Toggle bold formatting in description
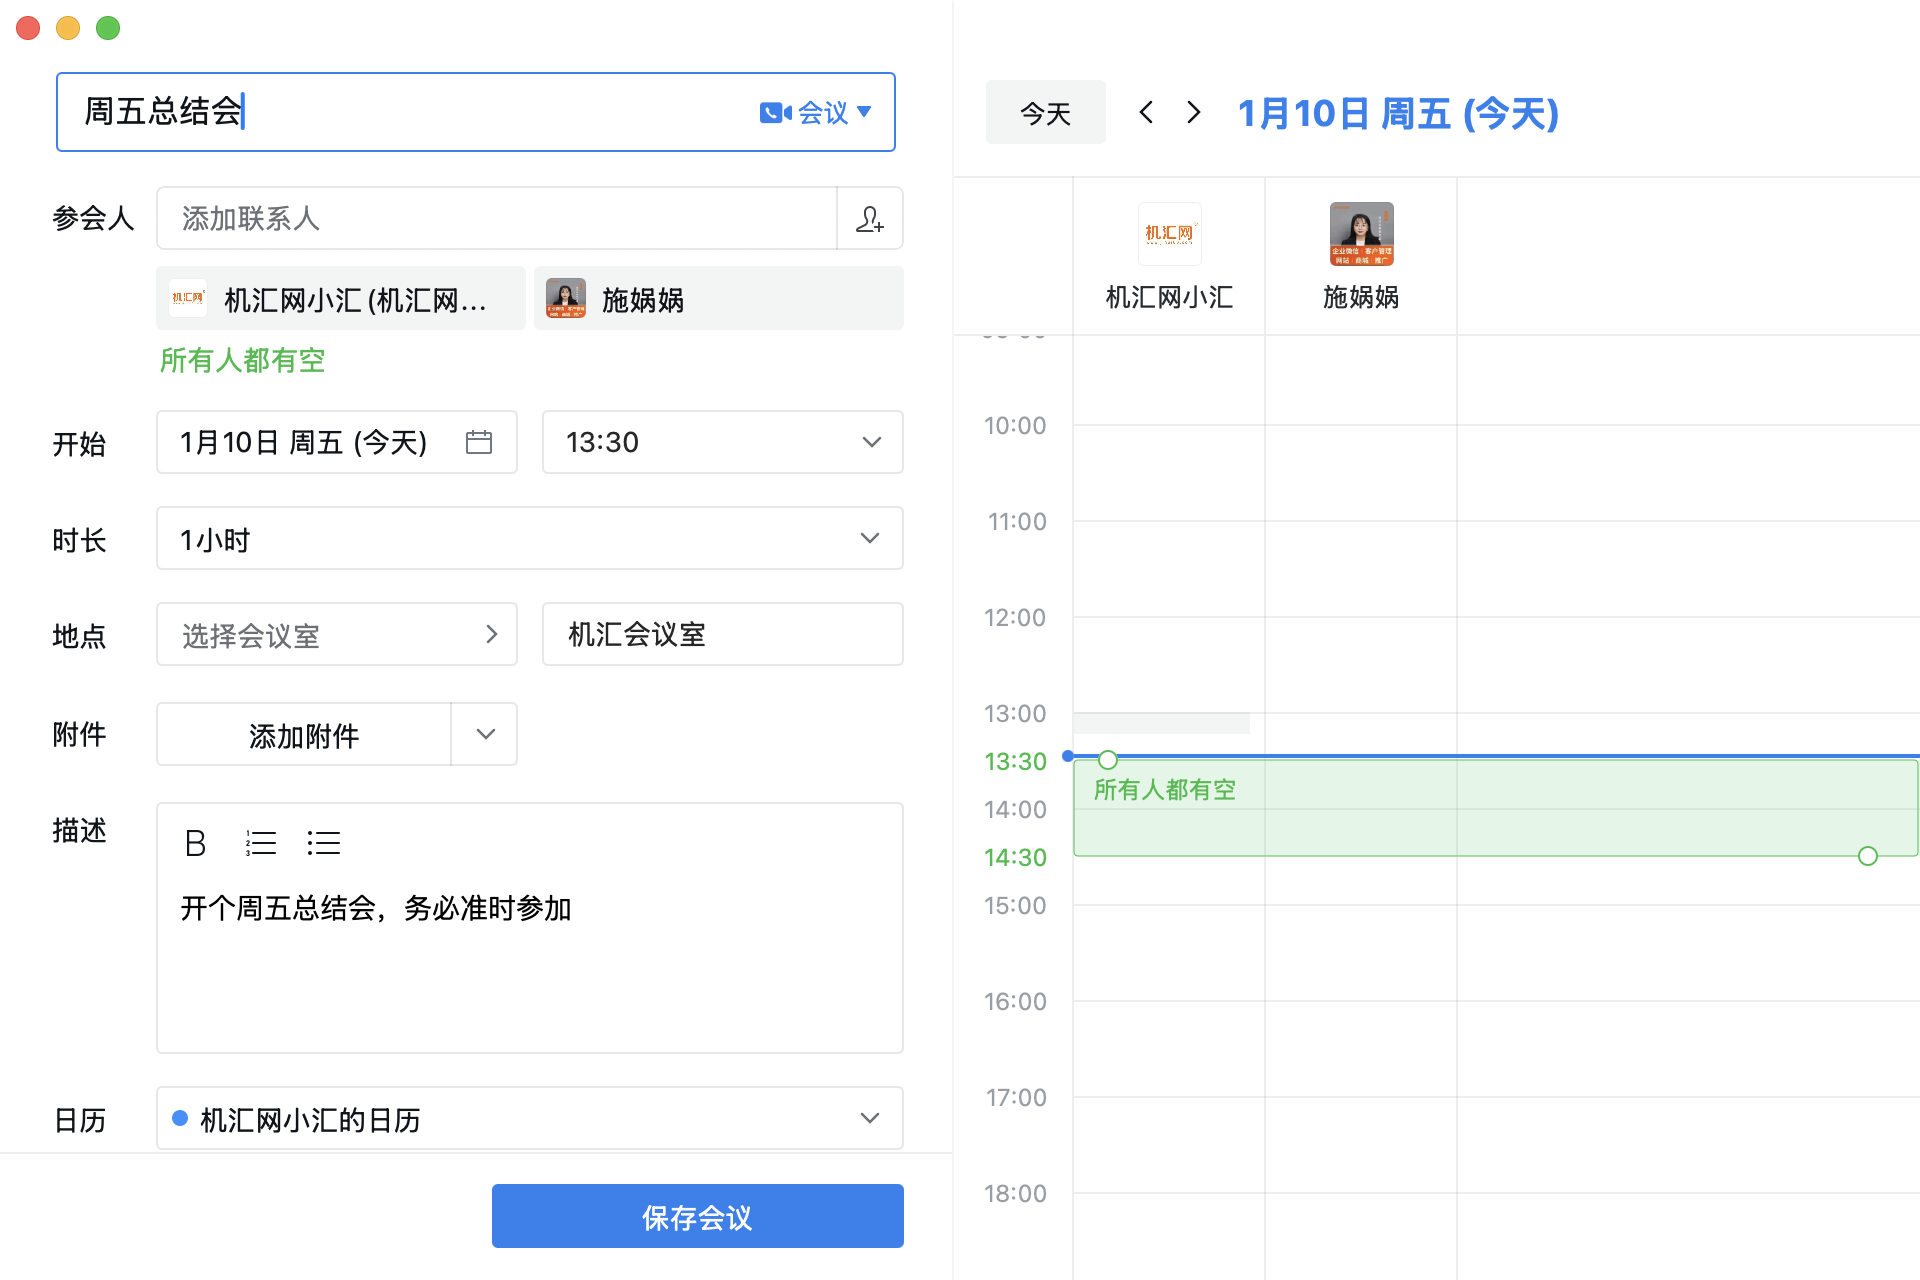 [x=196, y=843]
